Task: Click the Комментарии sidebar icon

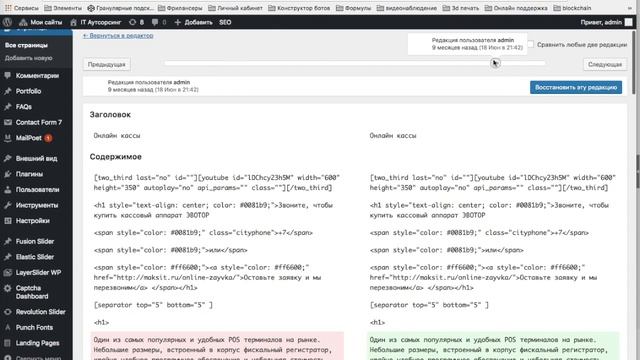Action: (7, 76)
